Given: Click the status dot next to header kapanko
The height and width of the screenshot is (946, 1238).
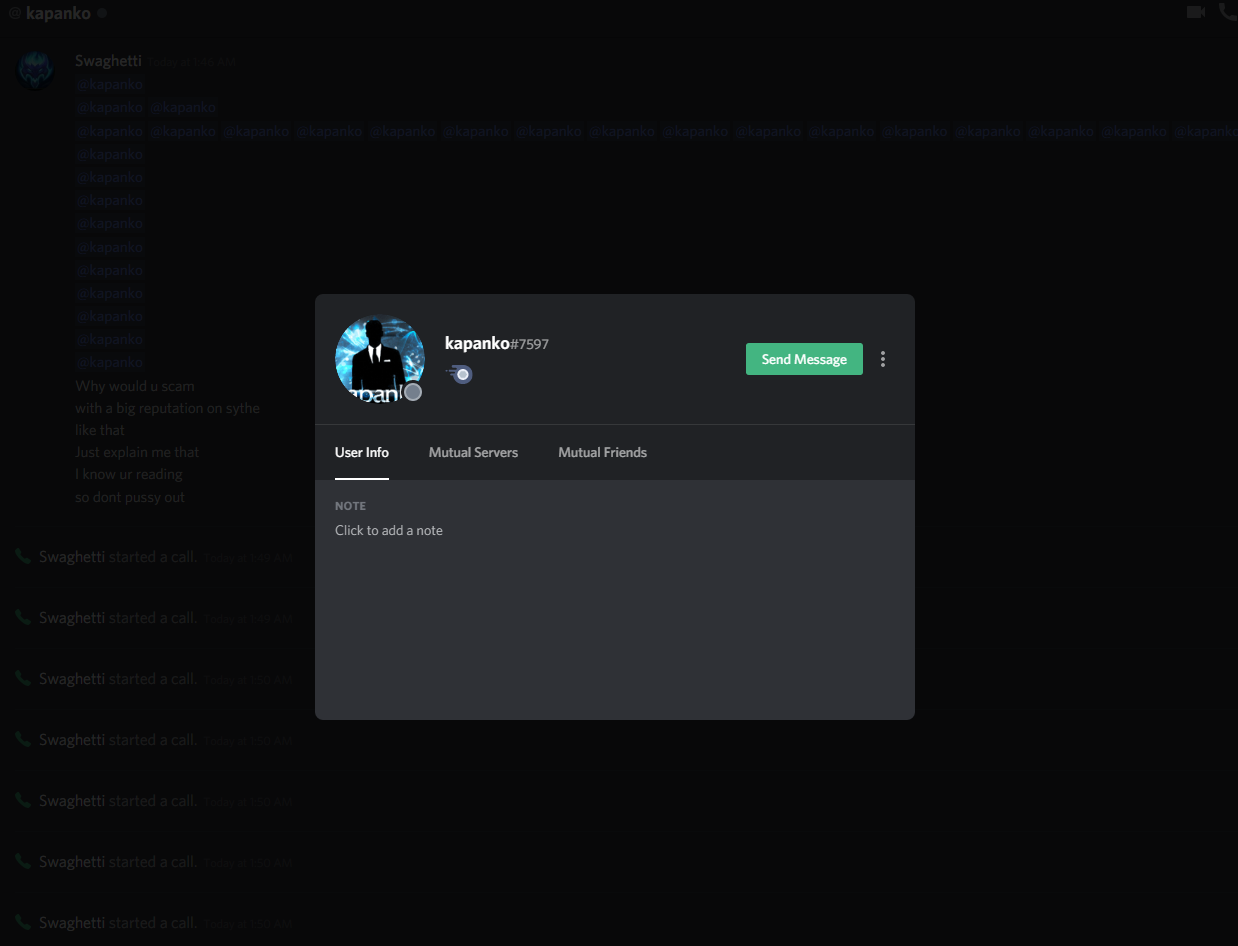Looking at the screenshot, I should click(x=102, y=13).
